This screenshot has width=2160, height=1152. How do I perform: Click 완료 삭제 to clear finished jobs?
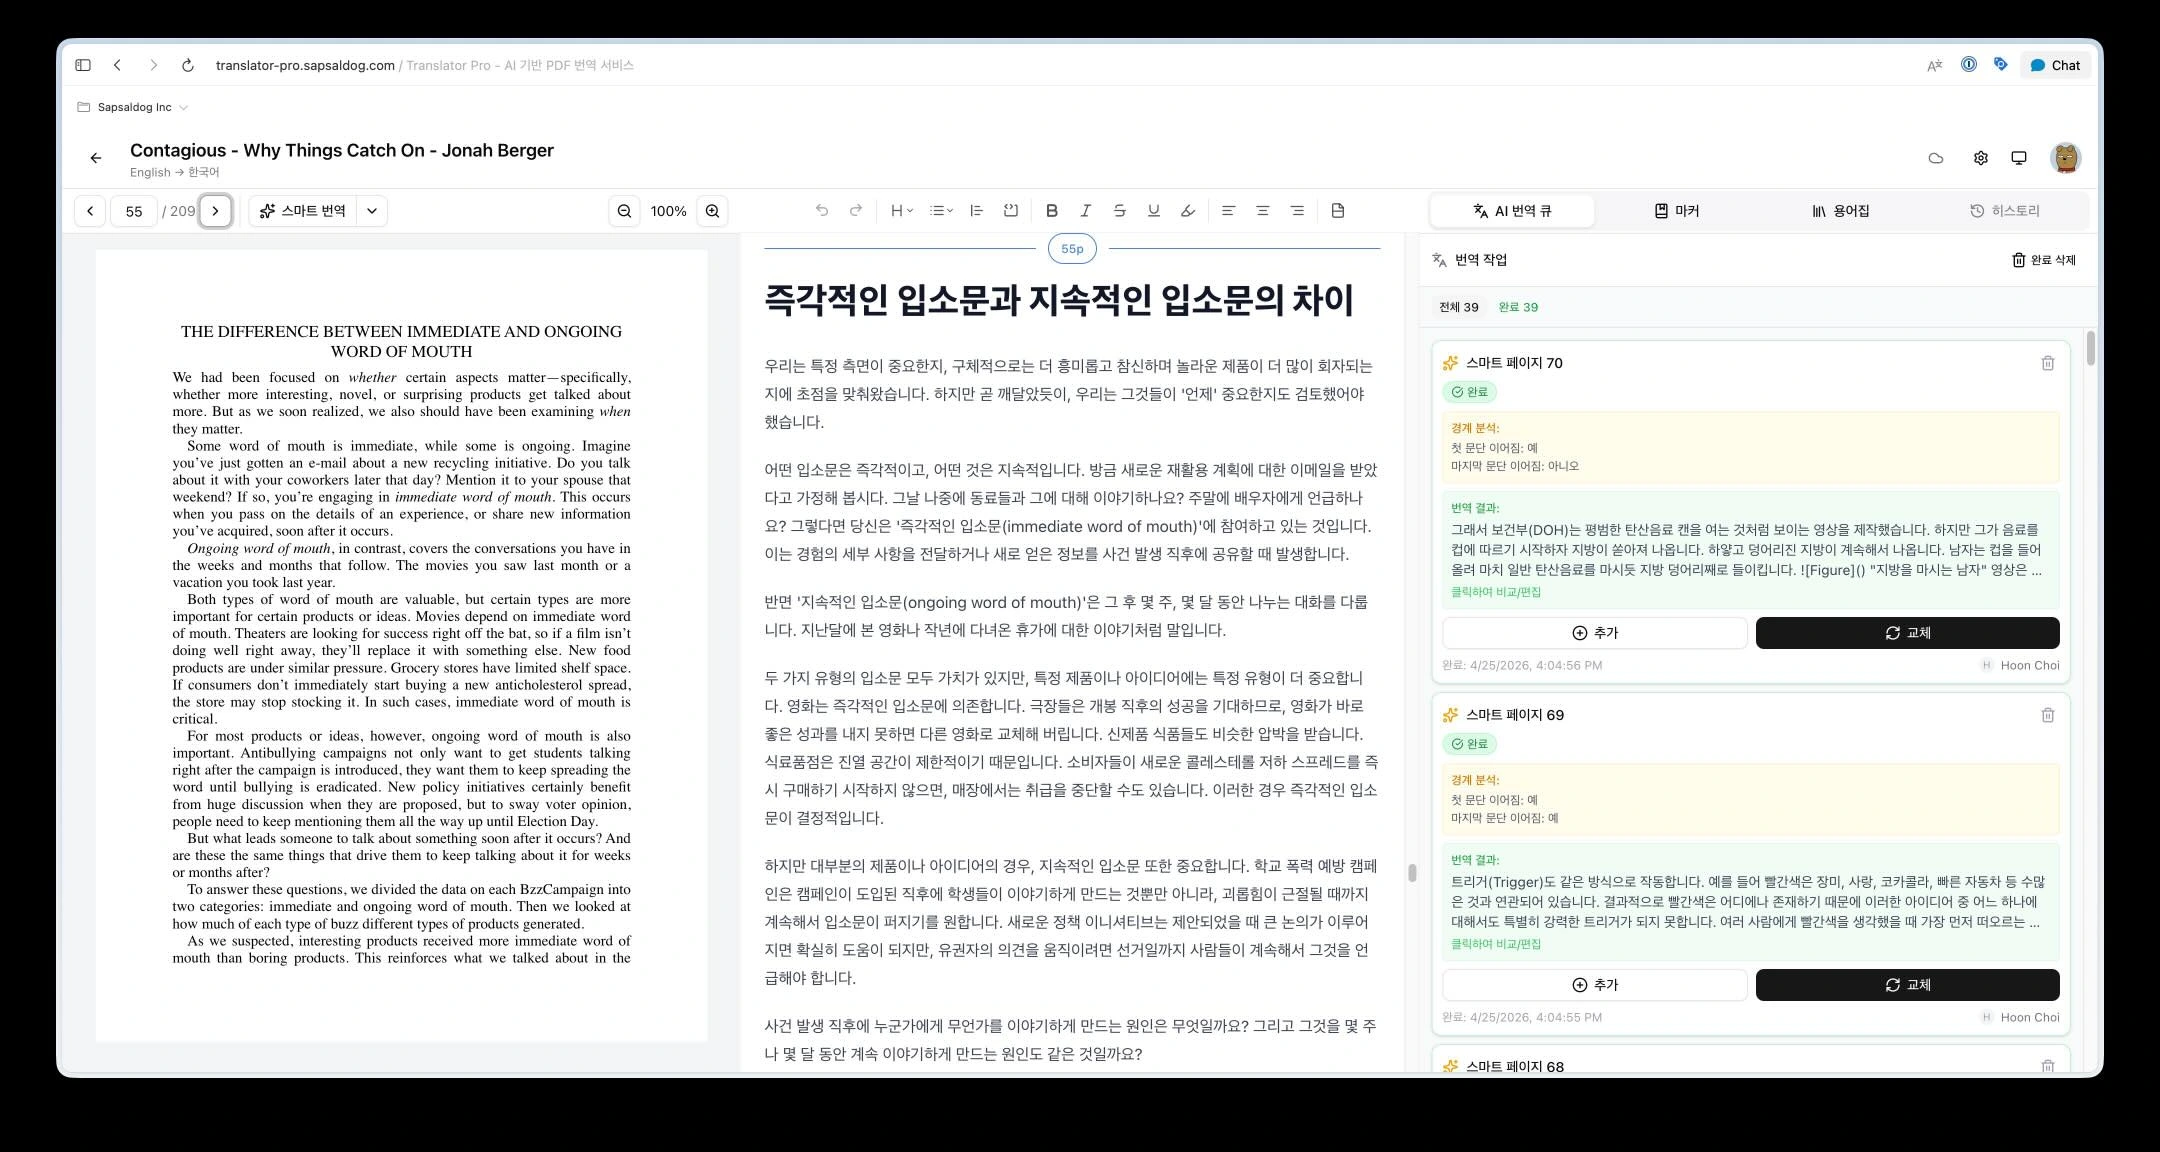2044,260
